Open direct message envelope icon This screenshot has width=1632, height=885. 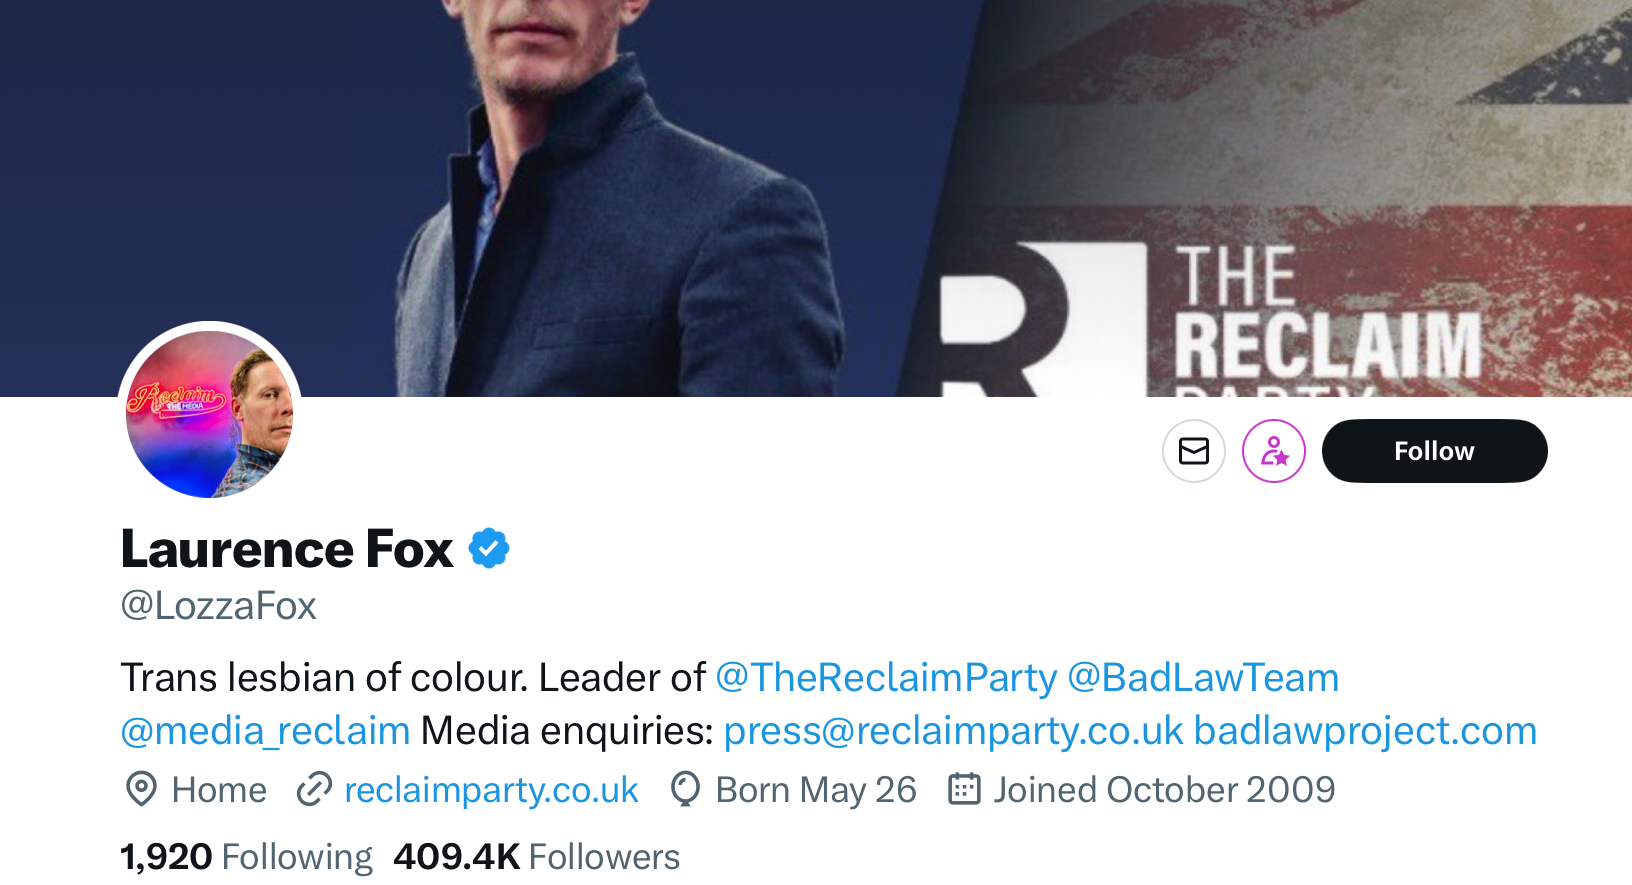1194,451
